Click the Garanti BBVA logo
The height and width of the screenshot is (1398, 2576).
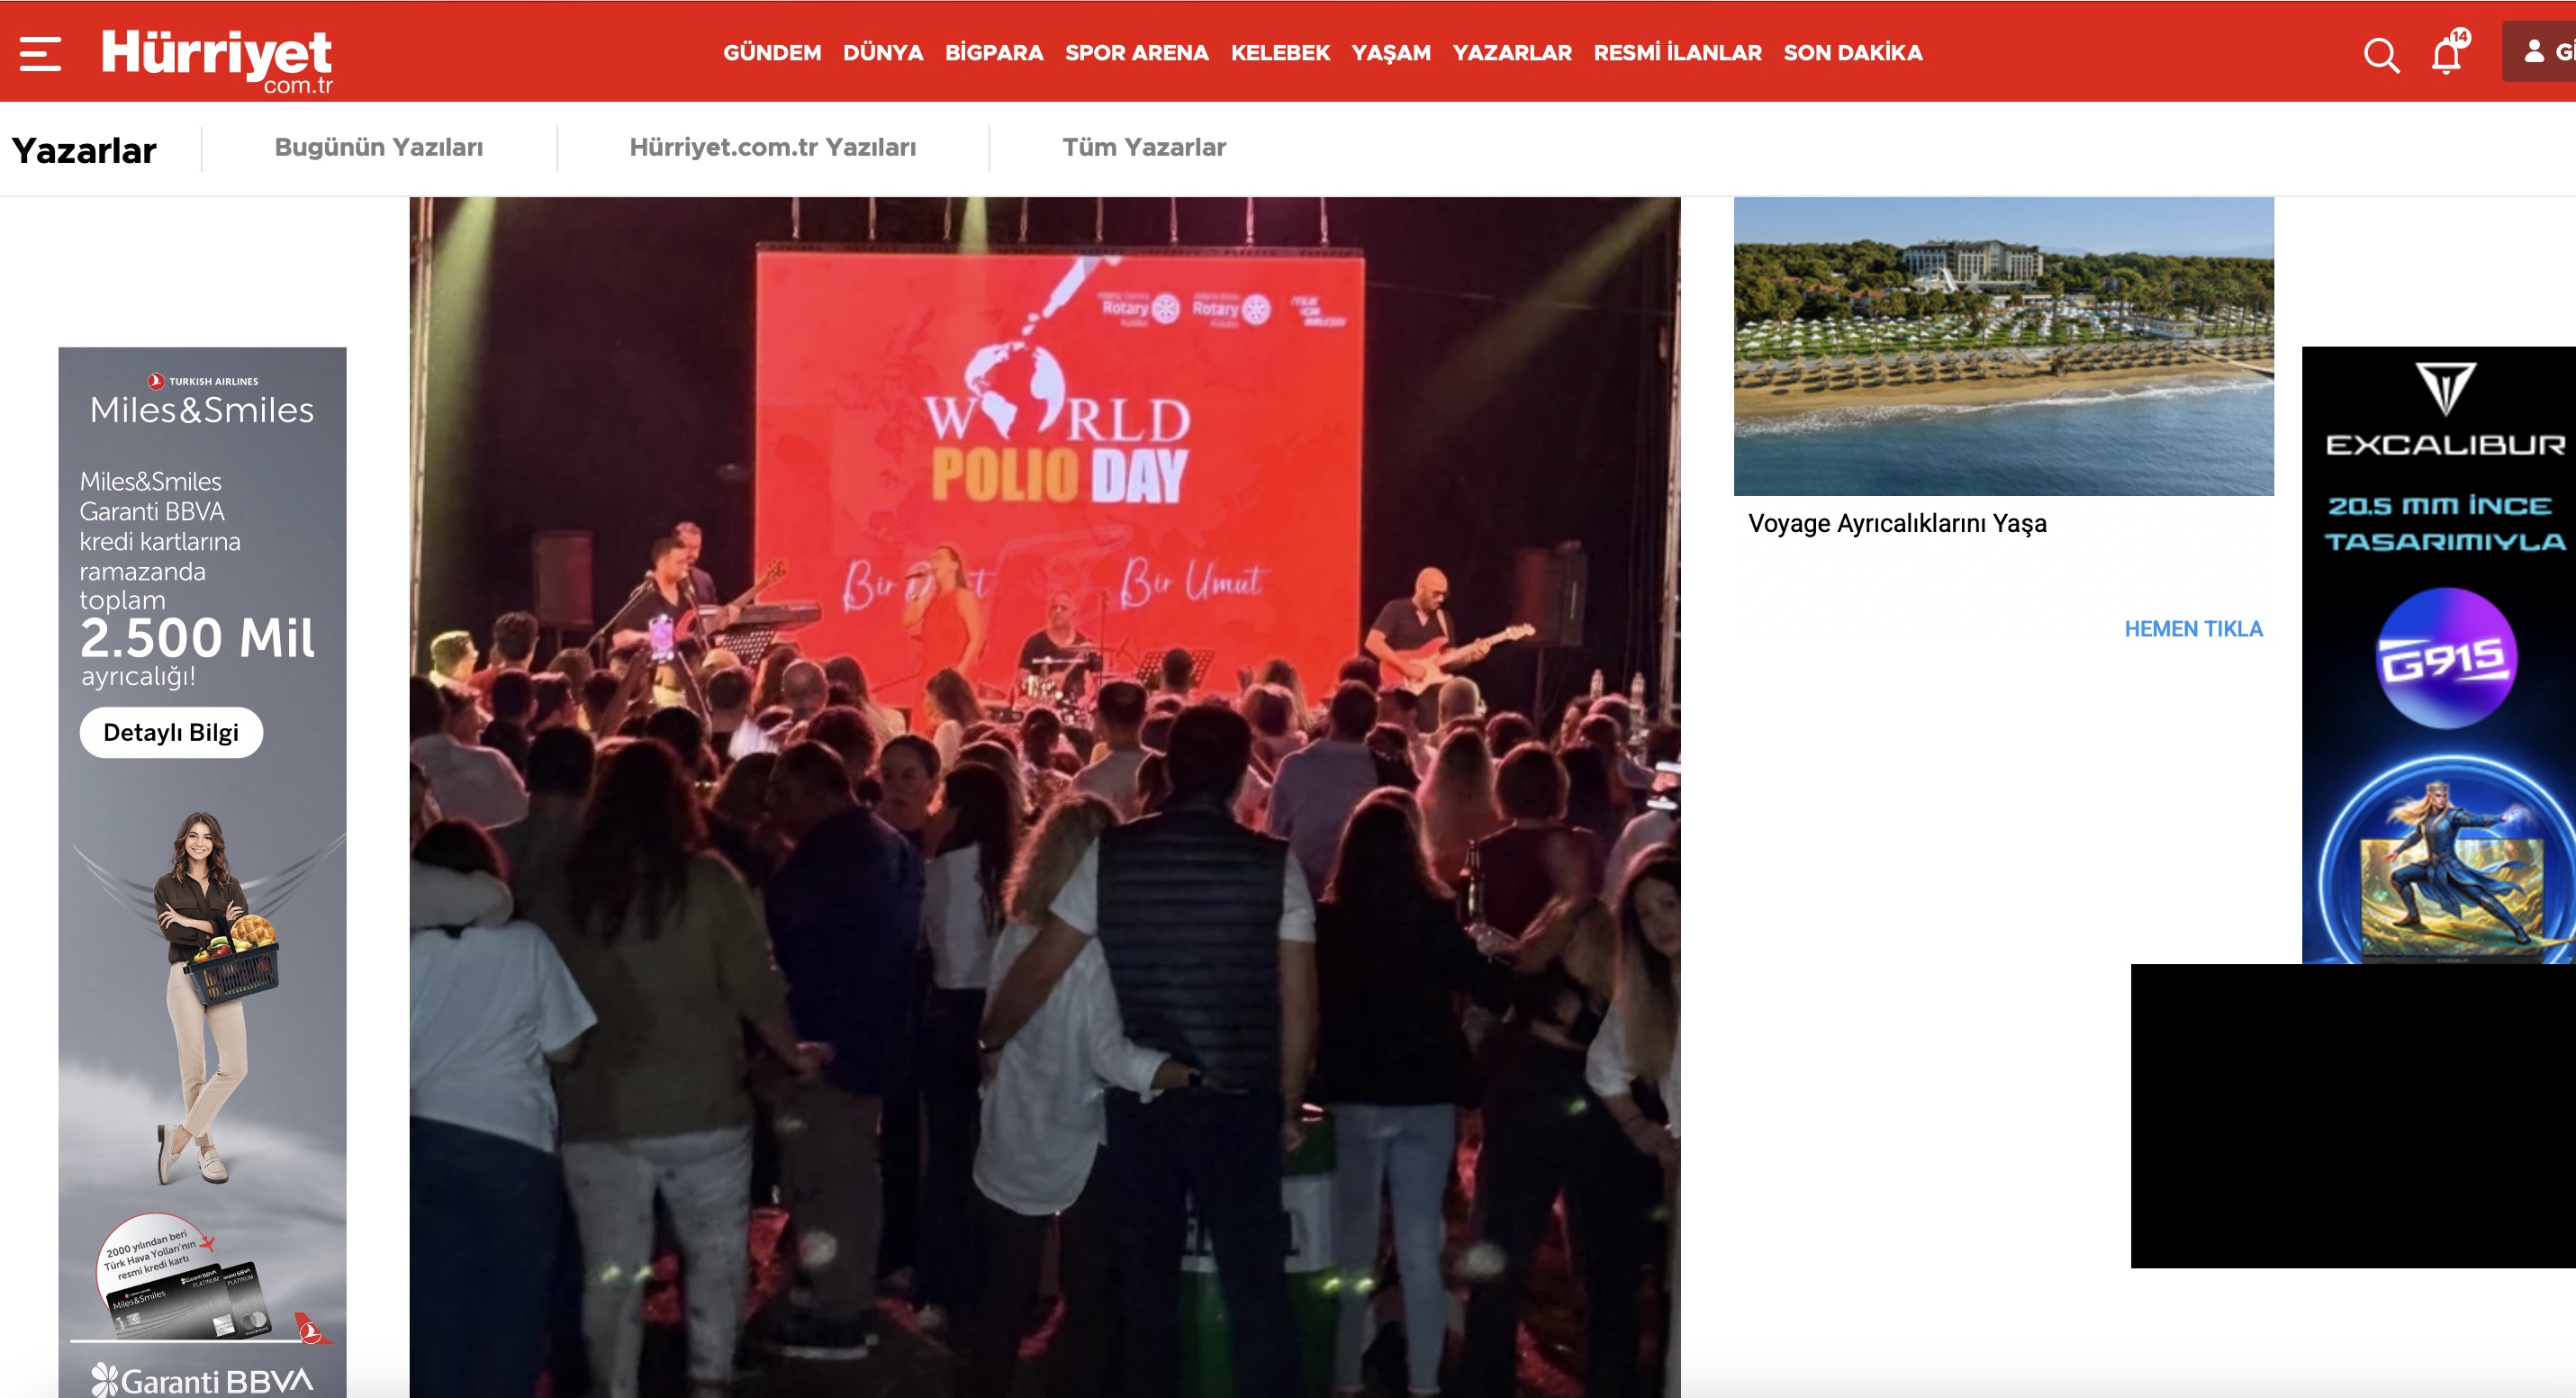coord(203,1380)
